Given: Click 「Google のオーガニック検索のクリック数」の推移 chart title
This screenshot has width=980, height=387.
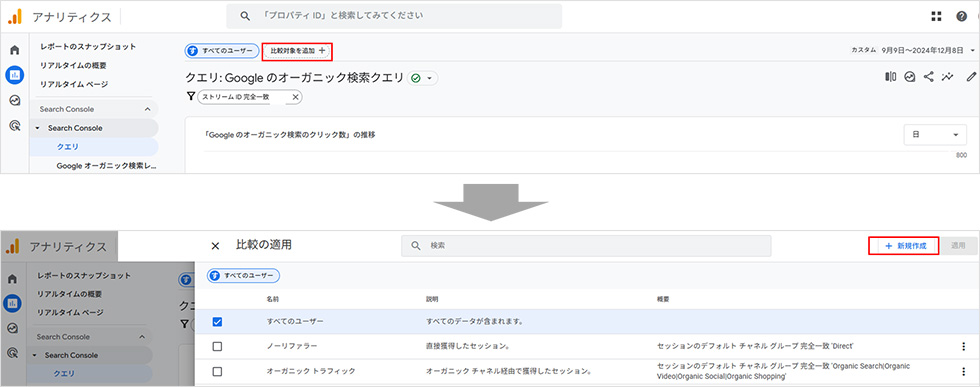Looking at the screenshot, I should tap(290, 134).
